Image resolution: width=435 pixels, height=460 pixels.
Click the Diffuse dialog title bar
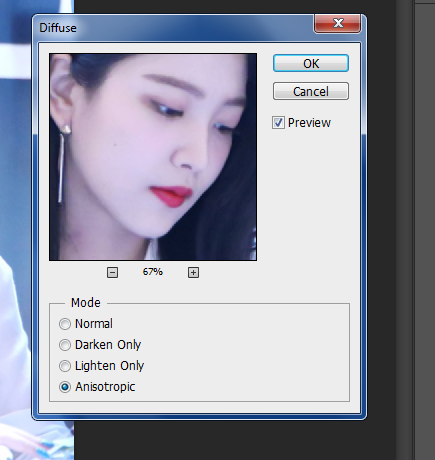click(x=173, y=28)
